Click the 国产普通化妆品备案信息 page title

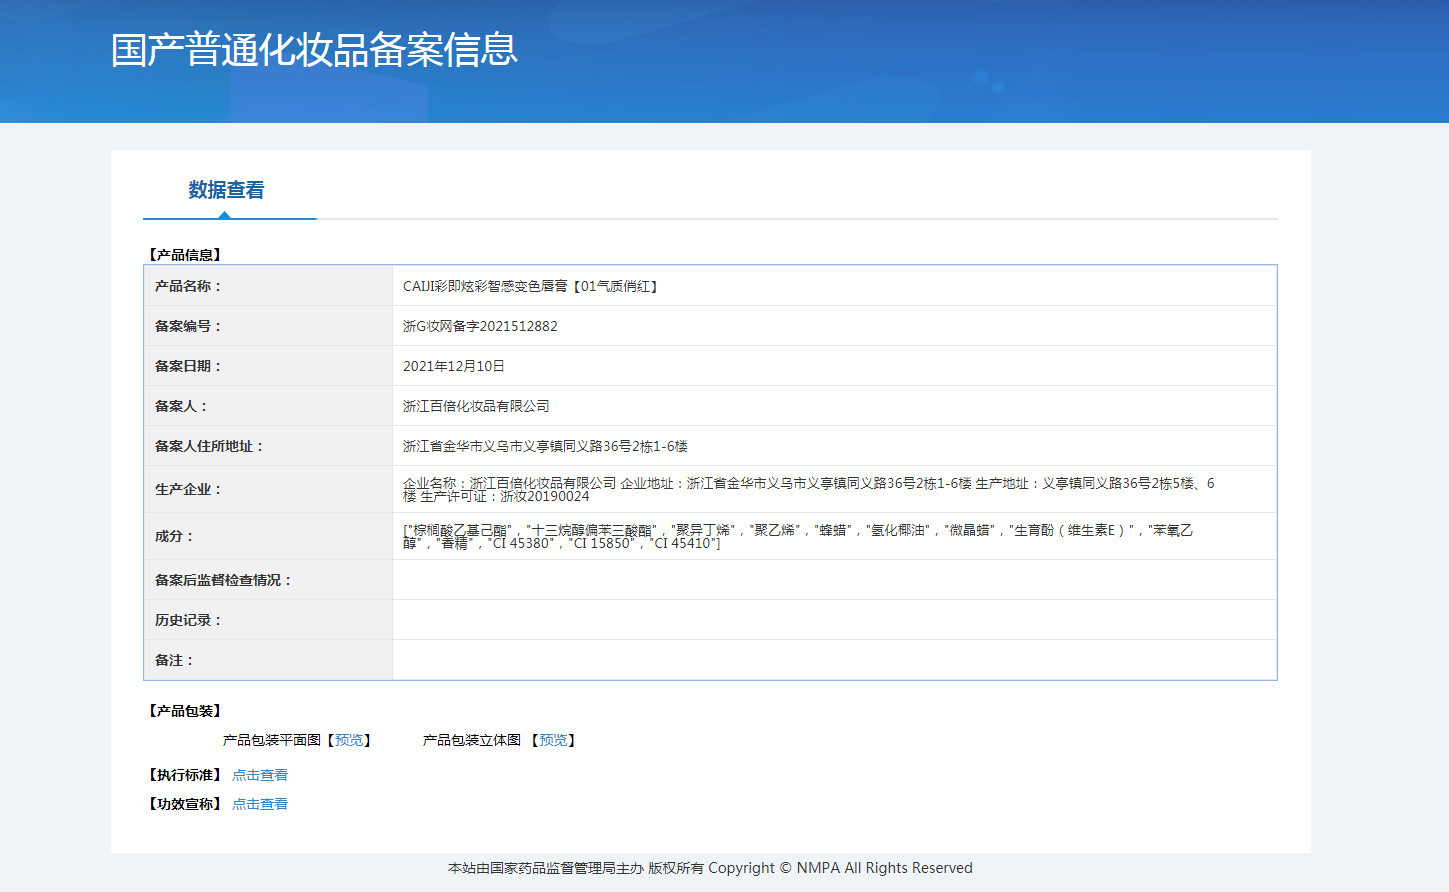click(x=314, y=50)
